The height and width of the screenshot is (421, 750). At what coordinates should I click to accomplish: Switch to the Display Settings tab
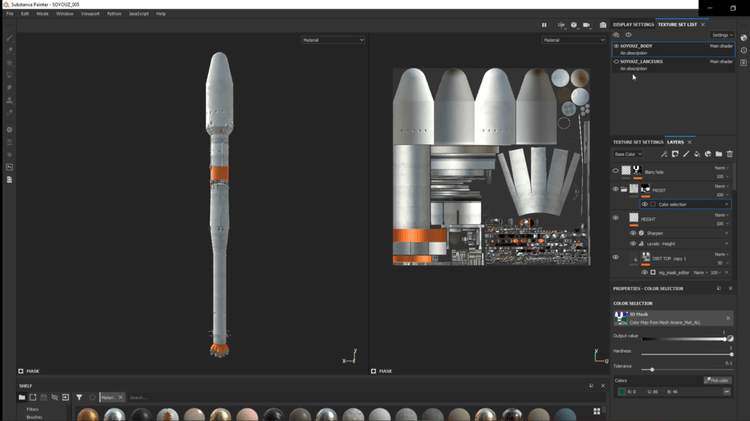pos(633,24)
